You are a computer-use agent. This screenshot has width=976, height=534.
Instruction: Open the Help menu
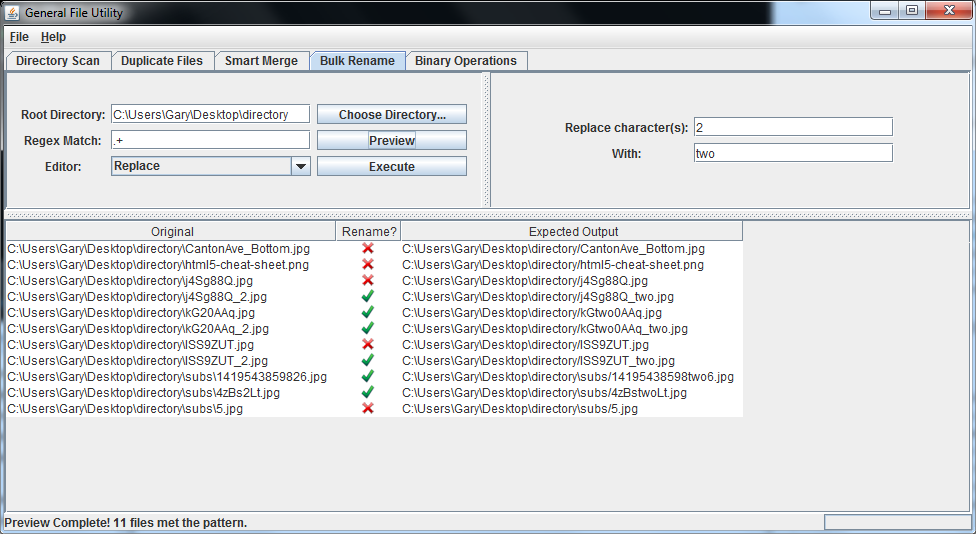53,37
